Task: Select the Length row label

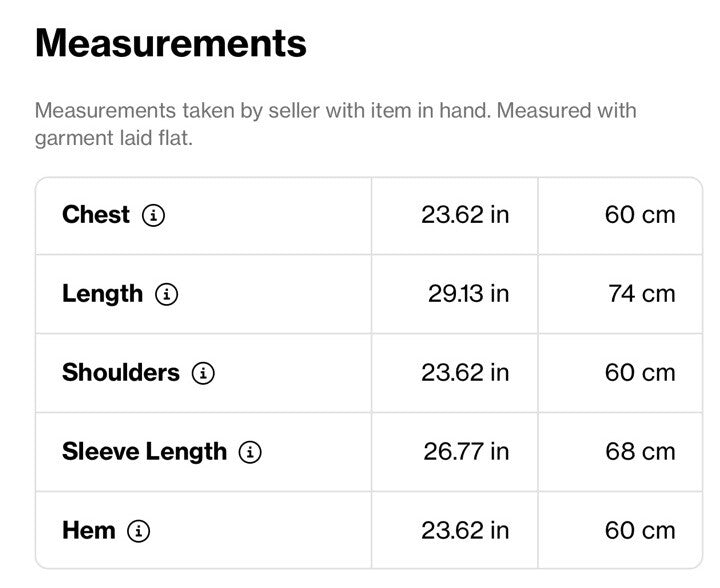Action: 102,294
